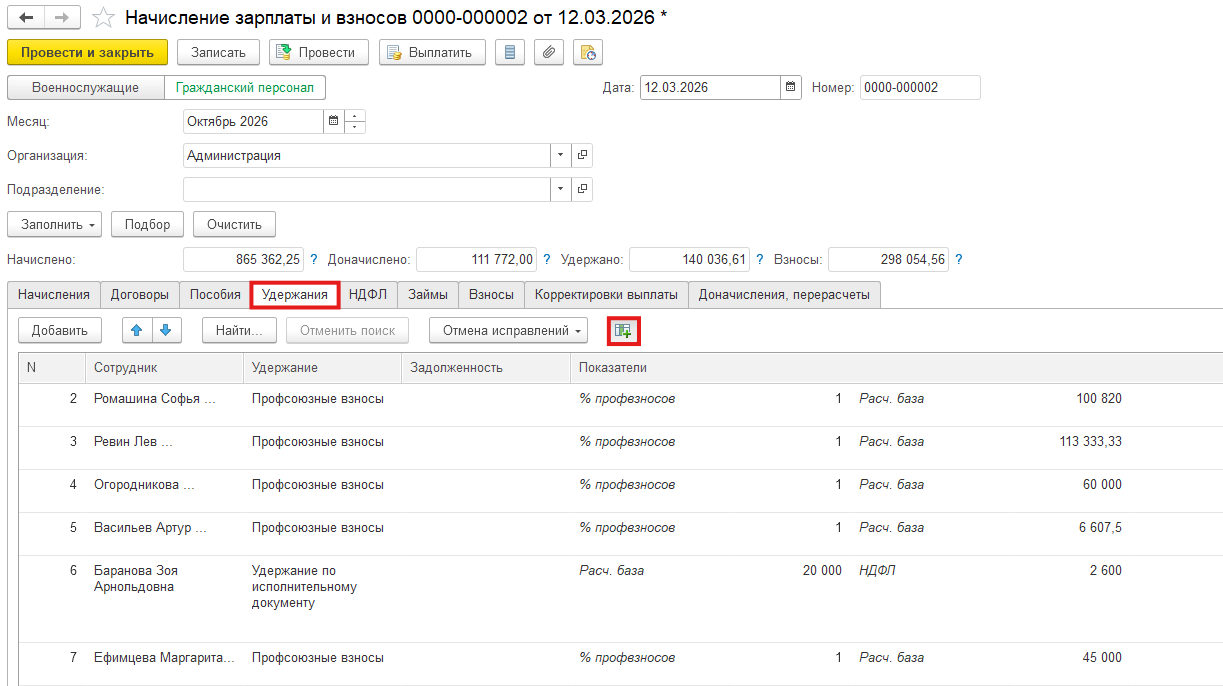
Task: Click the Удержание column header
Action: click(322, 367)
